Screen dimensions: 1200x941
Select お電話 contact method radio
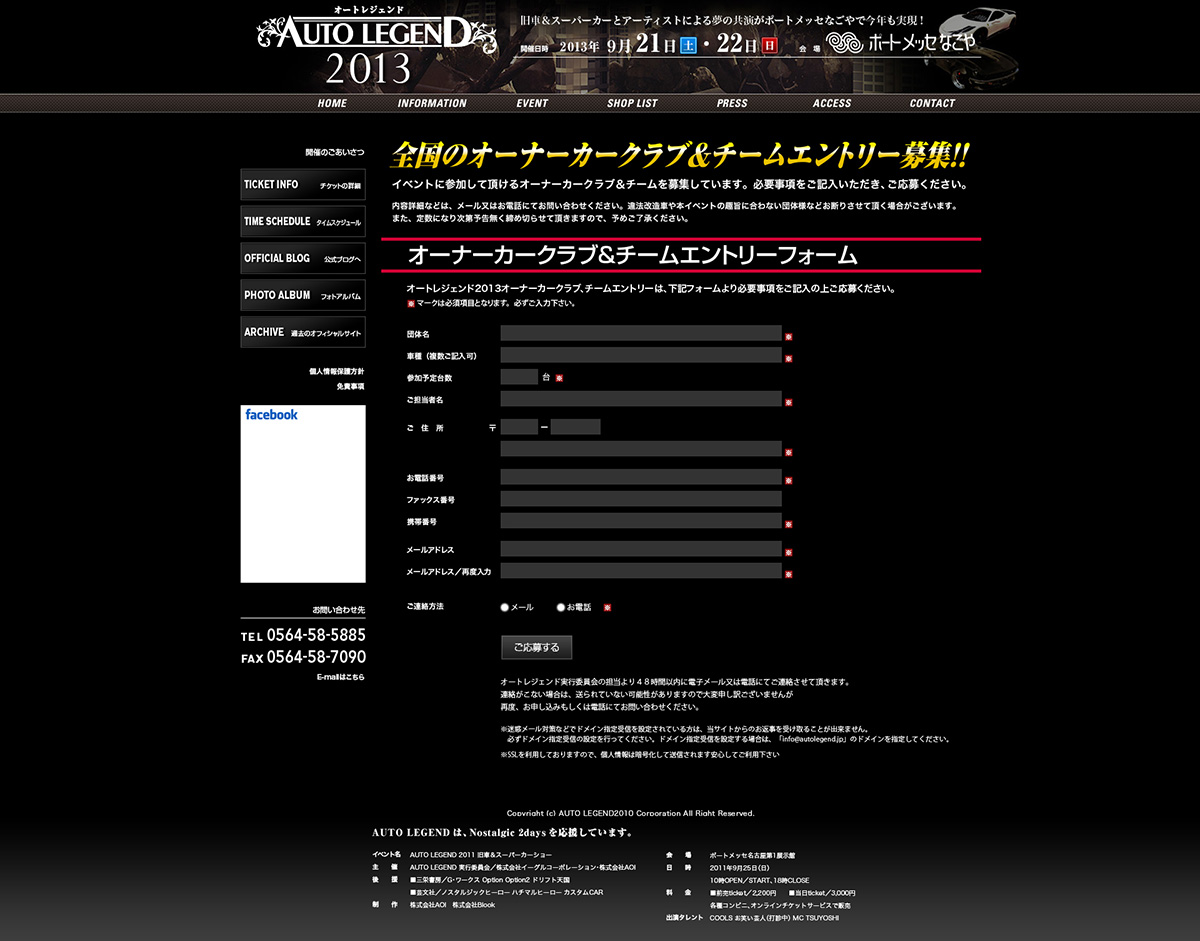(561, 607)
